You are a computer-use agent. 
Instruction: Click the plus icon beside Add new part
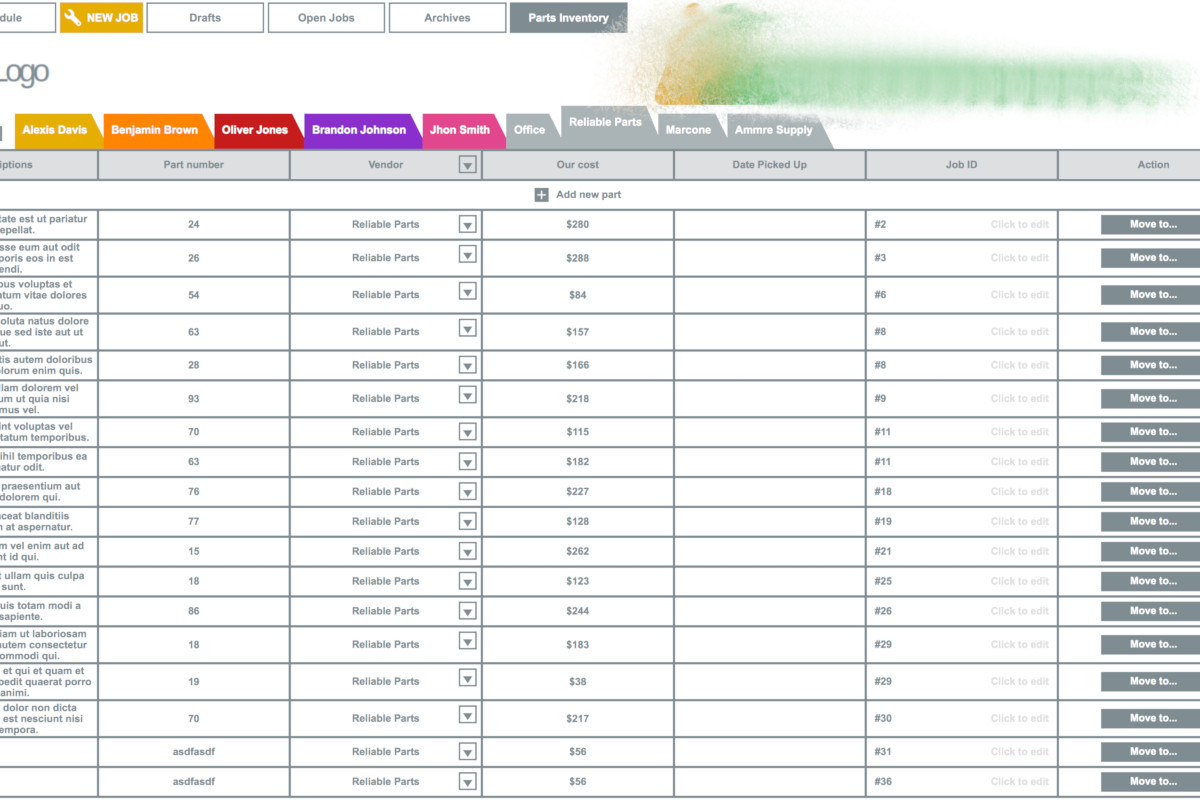(x=541, y=195)
